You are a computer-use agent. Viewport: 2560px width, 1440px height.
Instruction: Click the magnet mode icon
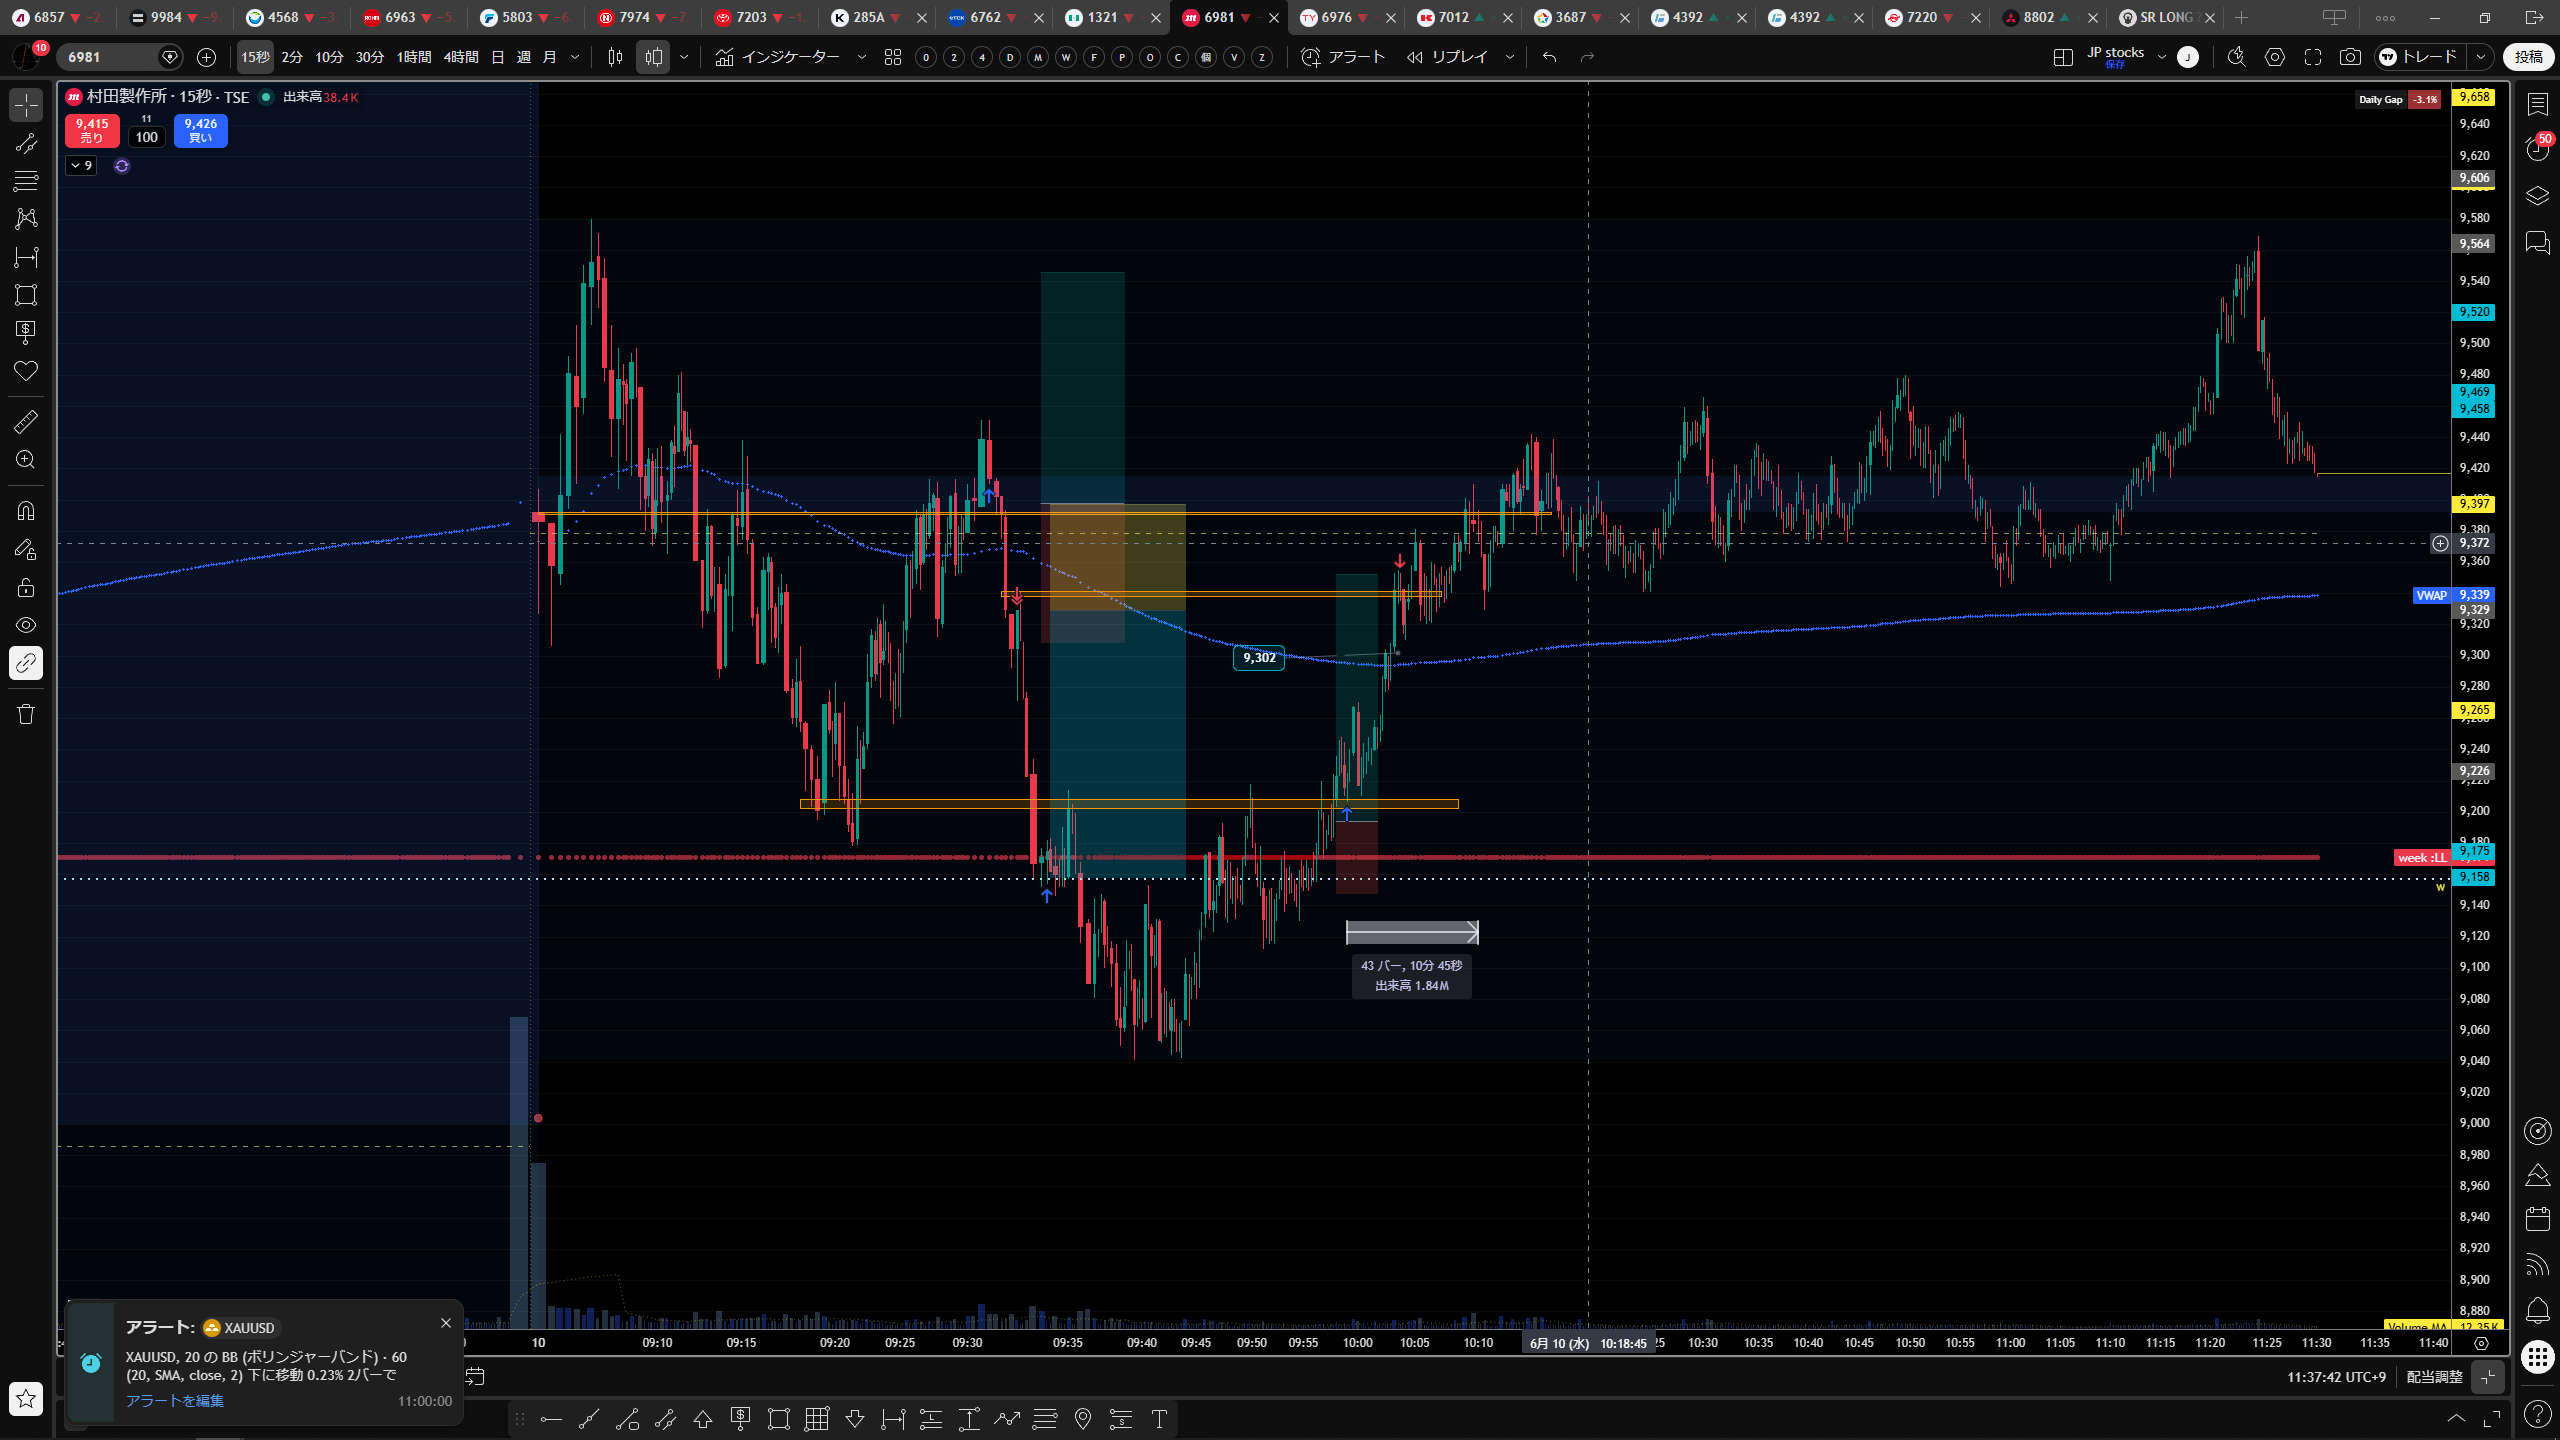point(26,511)
